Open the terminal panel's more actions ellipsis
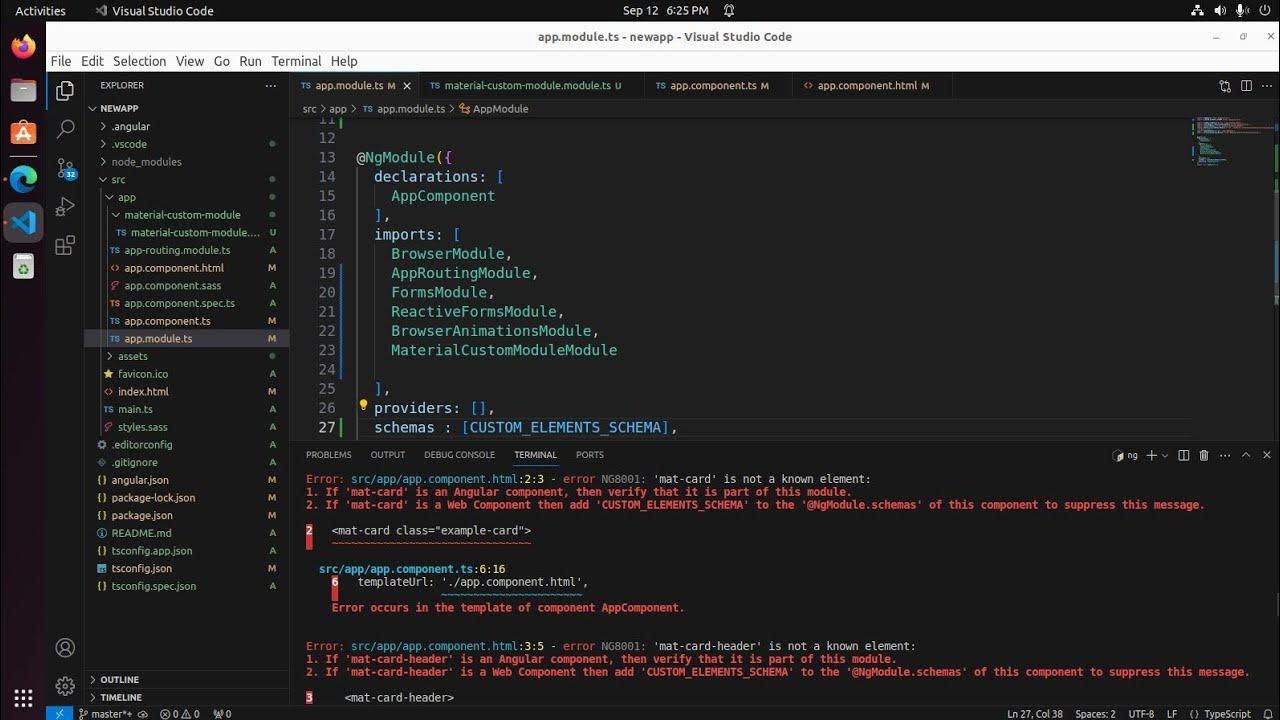The height and width of the screenshot is (720, 1280). 1225,455
